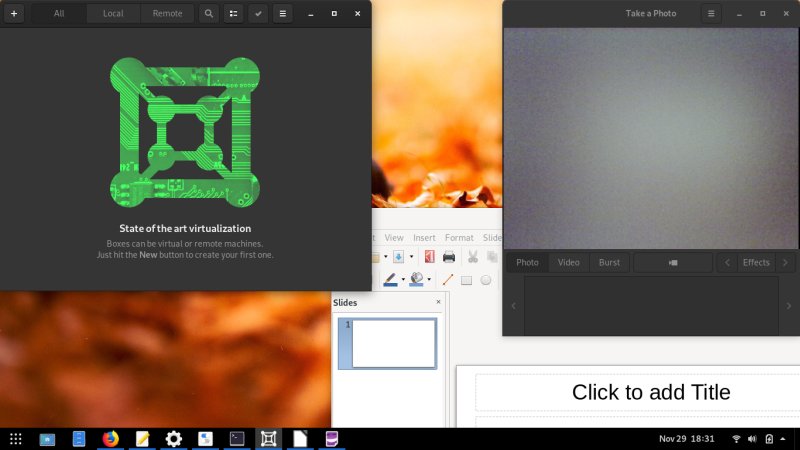Open Firefox from the taskbar

(110, 439)
